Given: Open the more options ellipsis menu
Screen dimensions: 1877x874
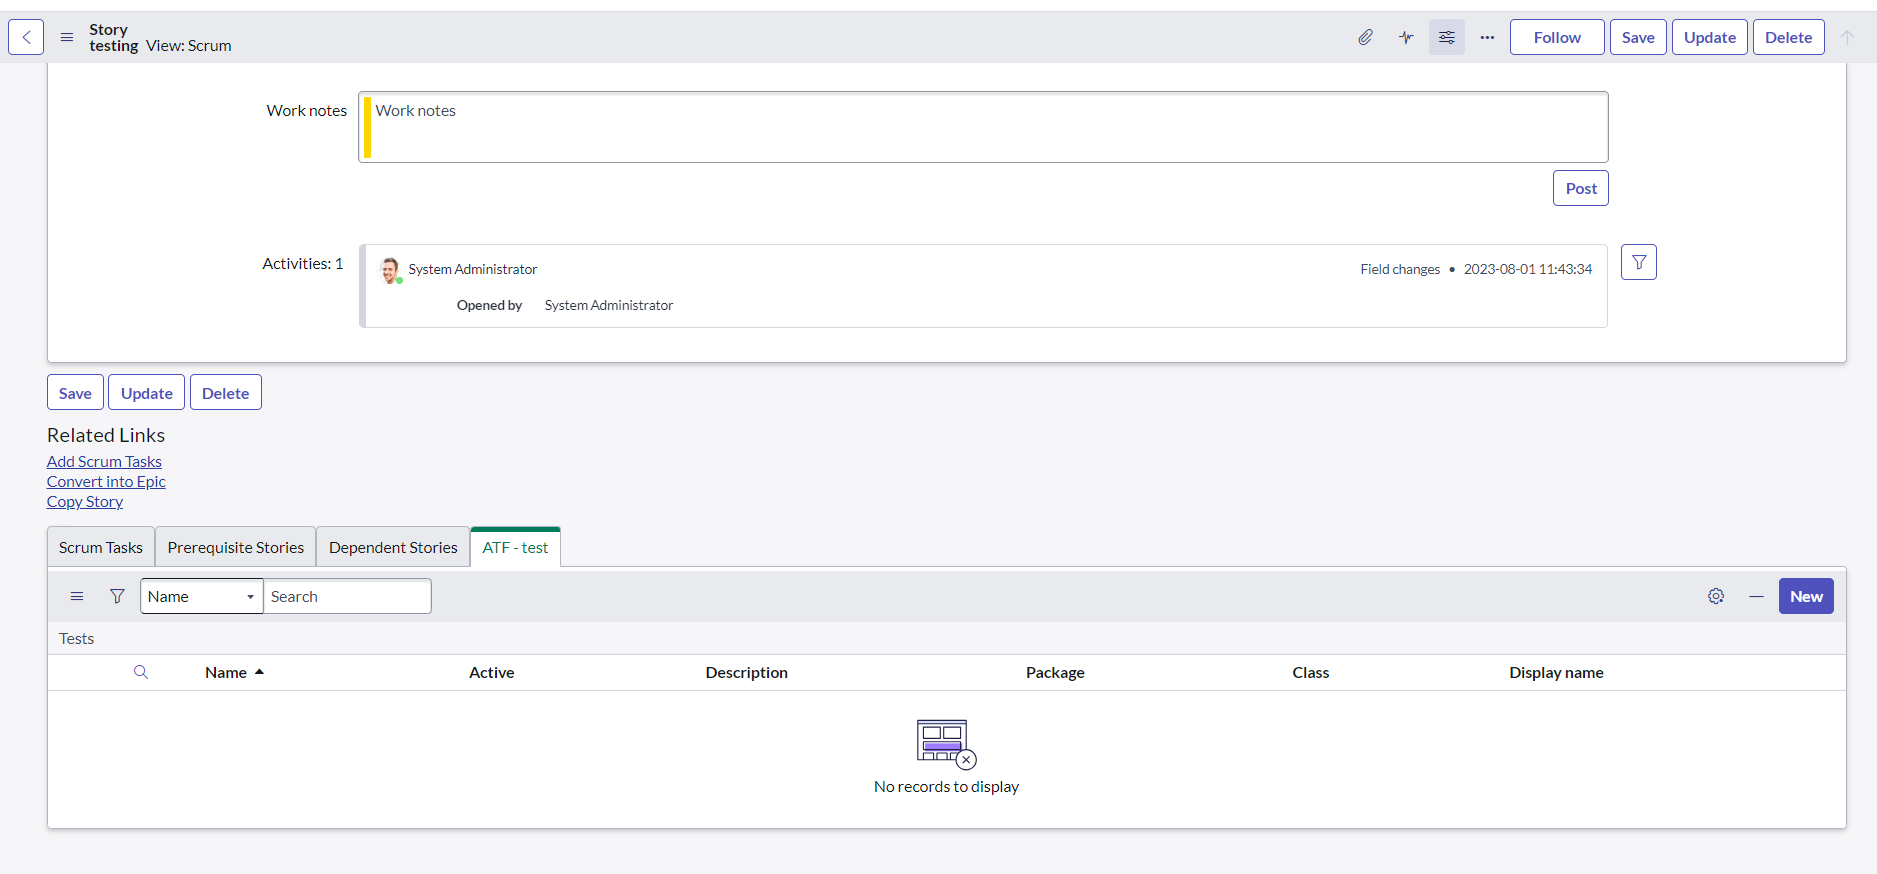Looking at the screenshot, I should (1487, 37).
